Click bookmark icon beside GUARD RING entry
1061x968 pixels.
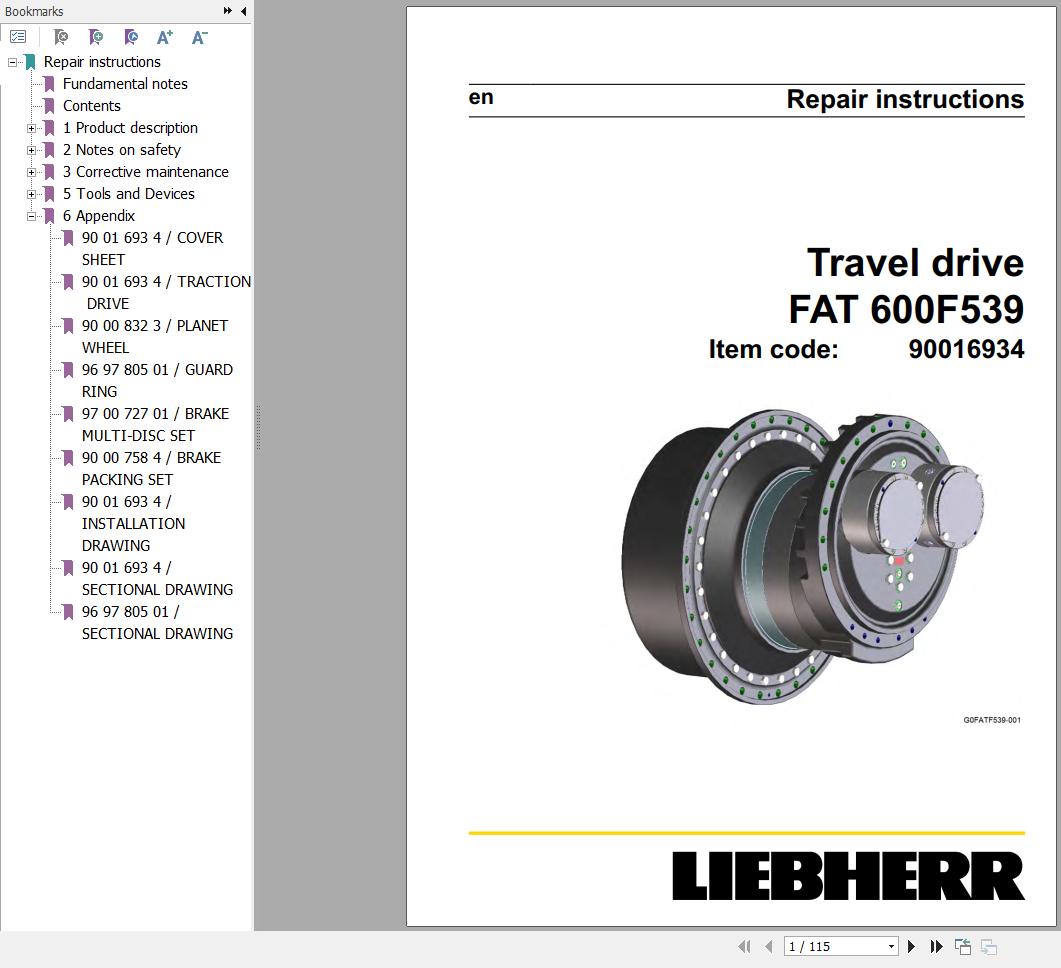[68, 370]
